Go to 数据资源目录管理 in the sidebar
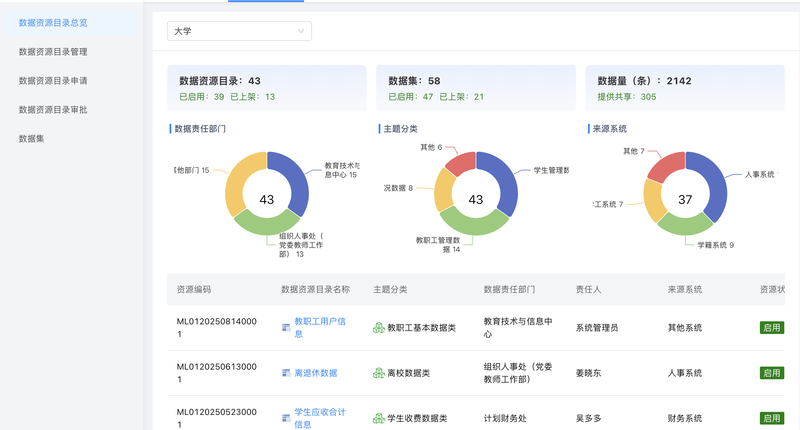Image resolution: width=800 pixels, height=430 pixels. [53, 51]
